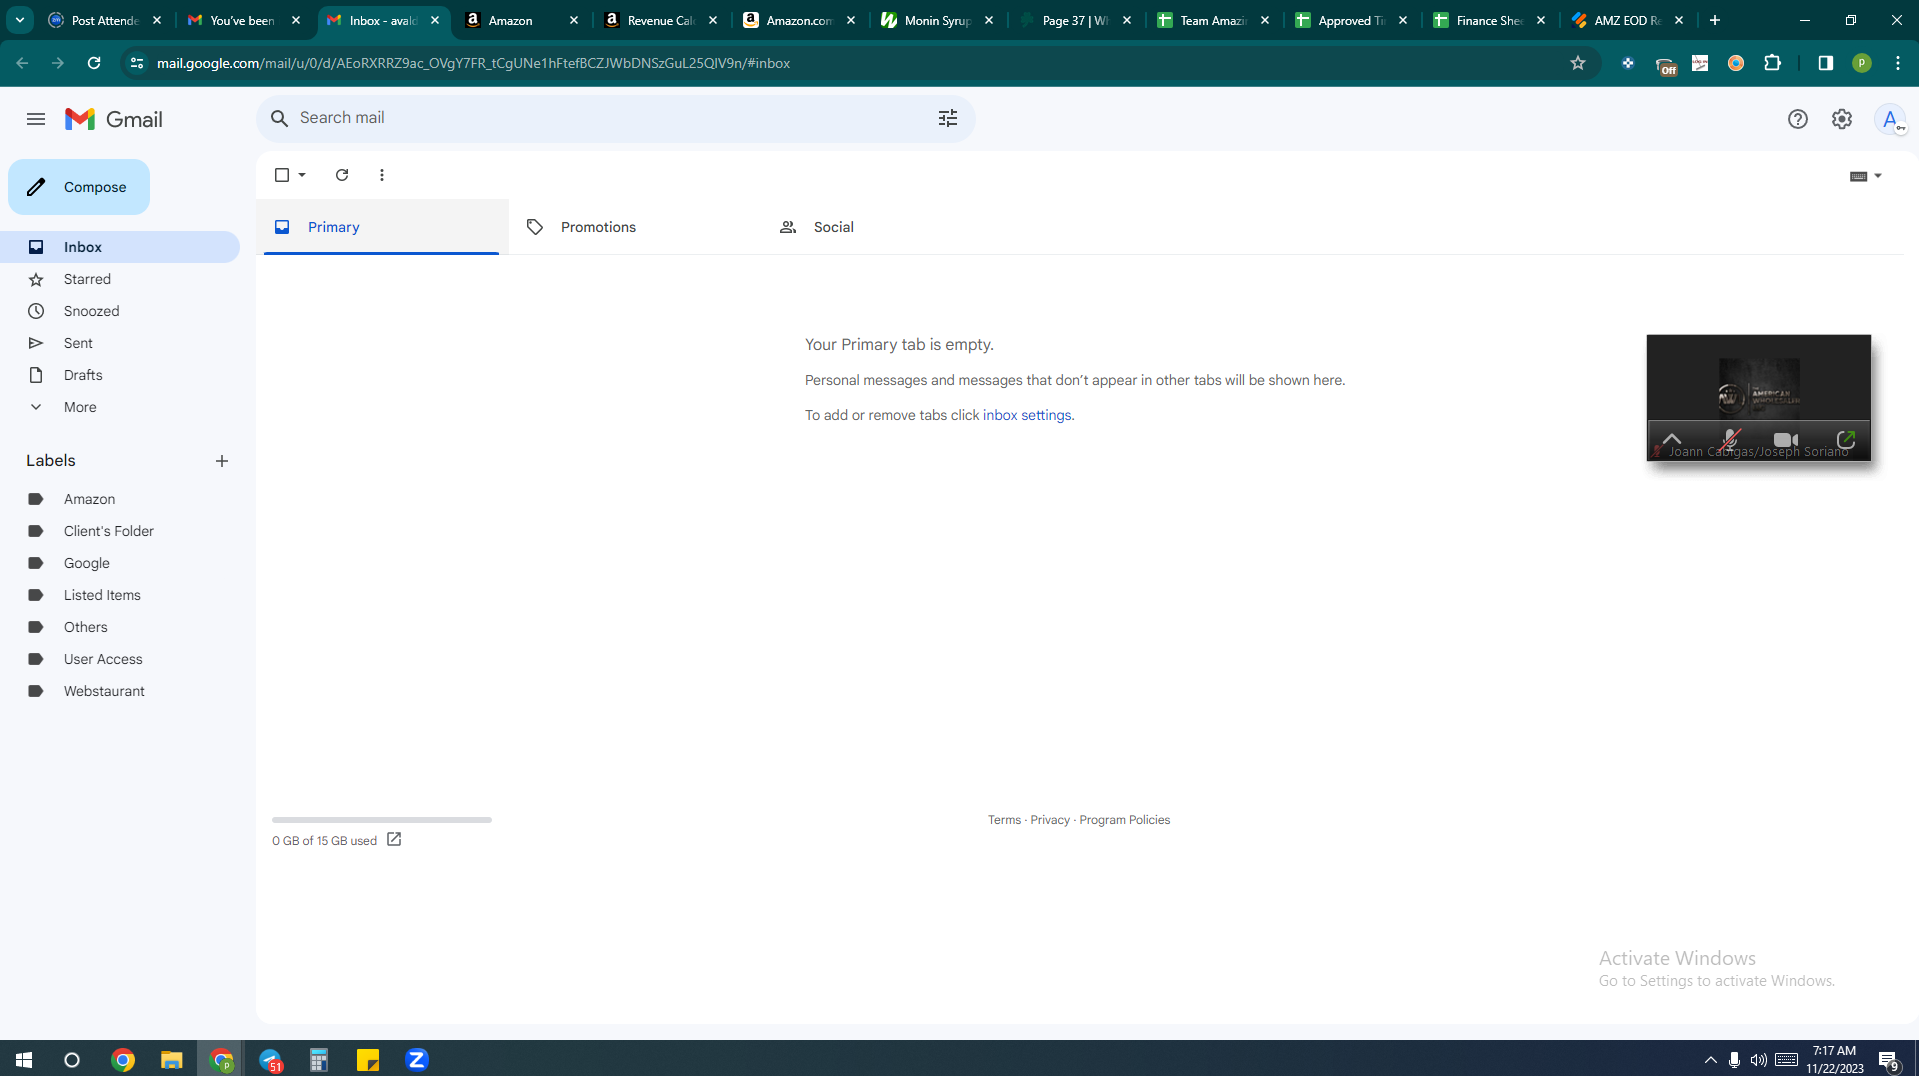Open the Gmail main menu hamburger
This screenshot has height=1076, width=1919.
[36, 119]
